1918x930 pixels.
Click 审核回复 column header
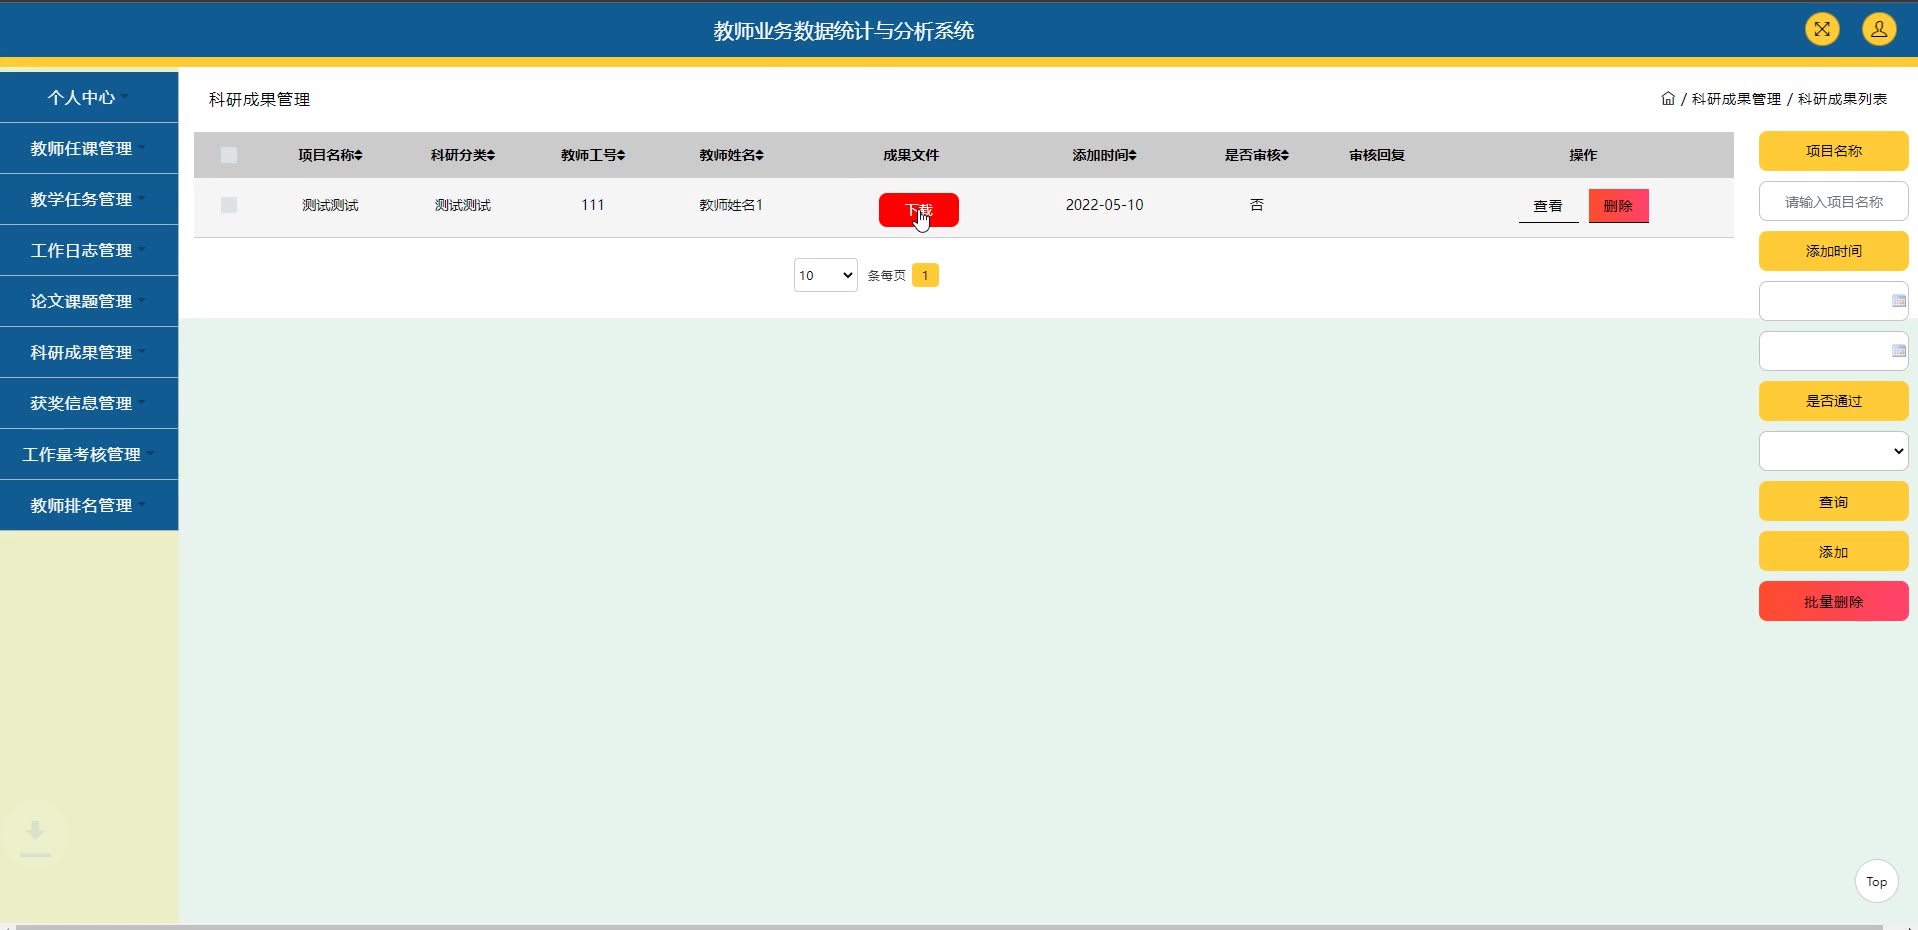click(x=1376, y=155)
